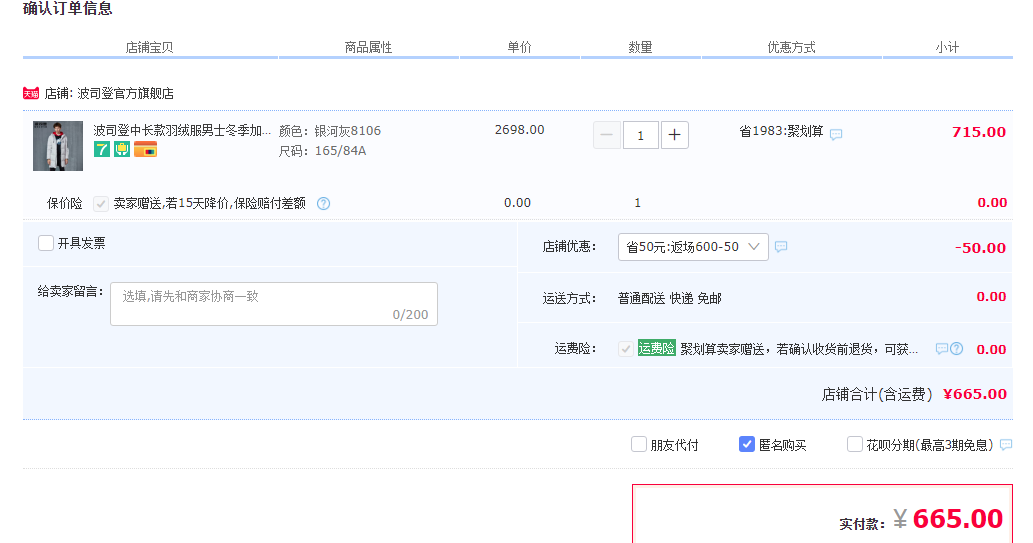Image resolution: width=1033 pixels, height=543 pixels.
Task: Click the subtotal 715.00
Action: tap(979, 132)
